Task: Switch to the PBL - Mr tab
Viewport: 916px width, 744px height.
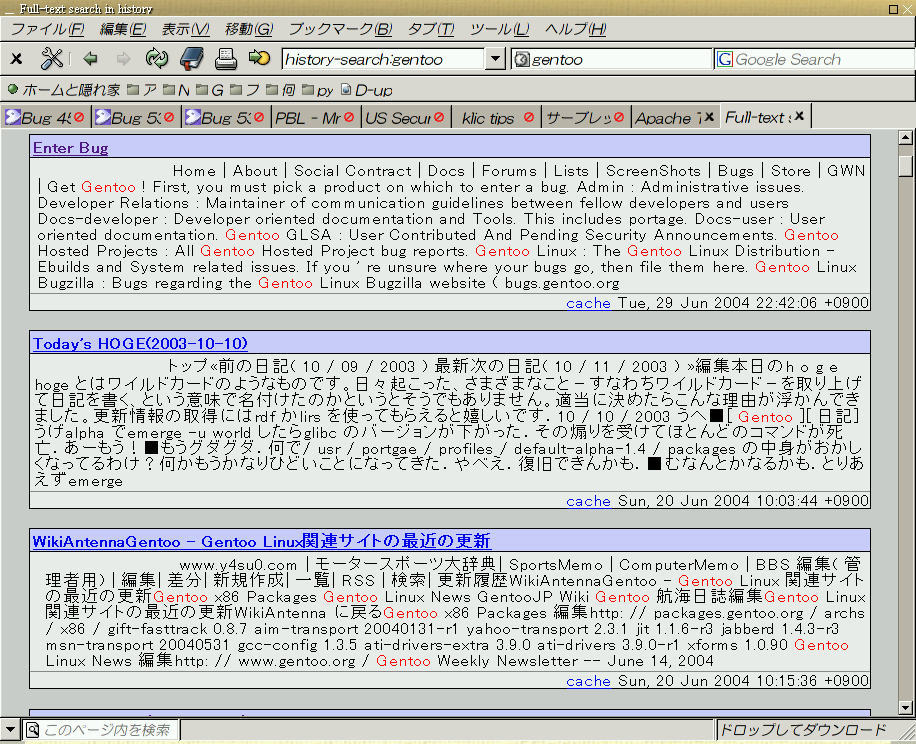Action: pyautogui.click(x=308, y=117)
